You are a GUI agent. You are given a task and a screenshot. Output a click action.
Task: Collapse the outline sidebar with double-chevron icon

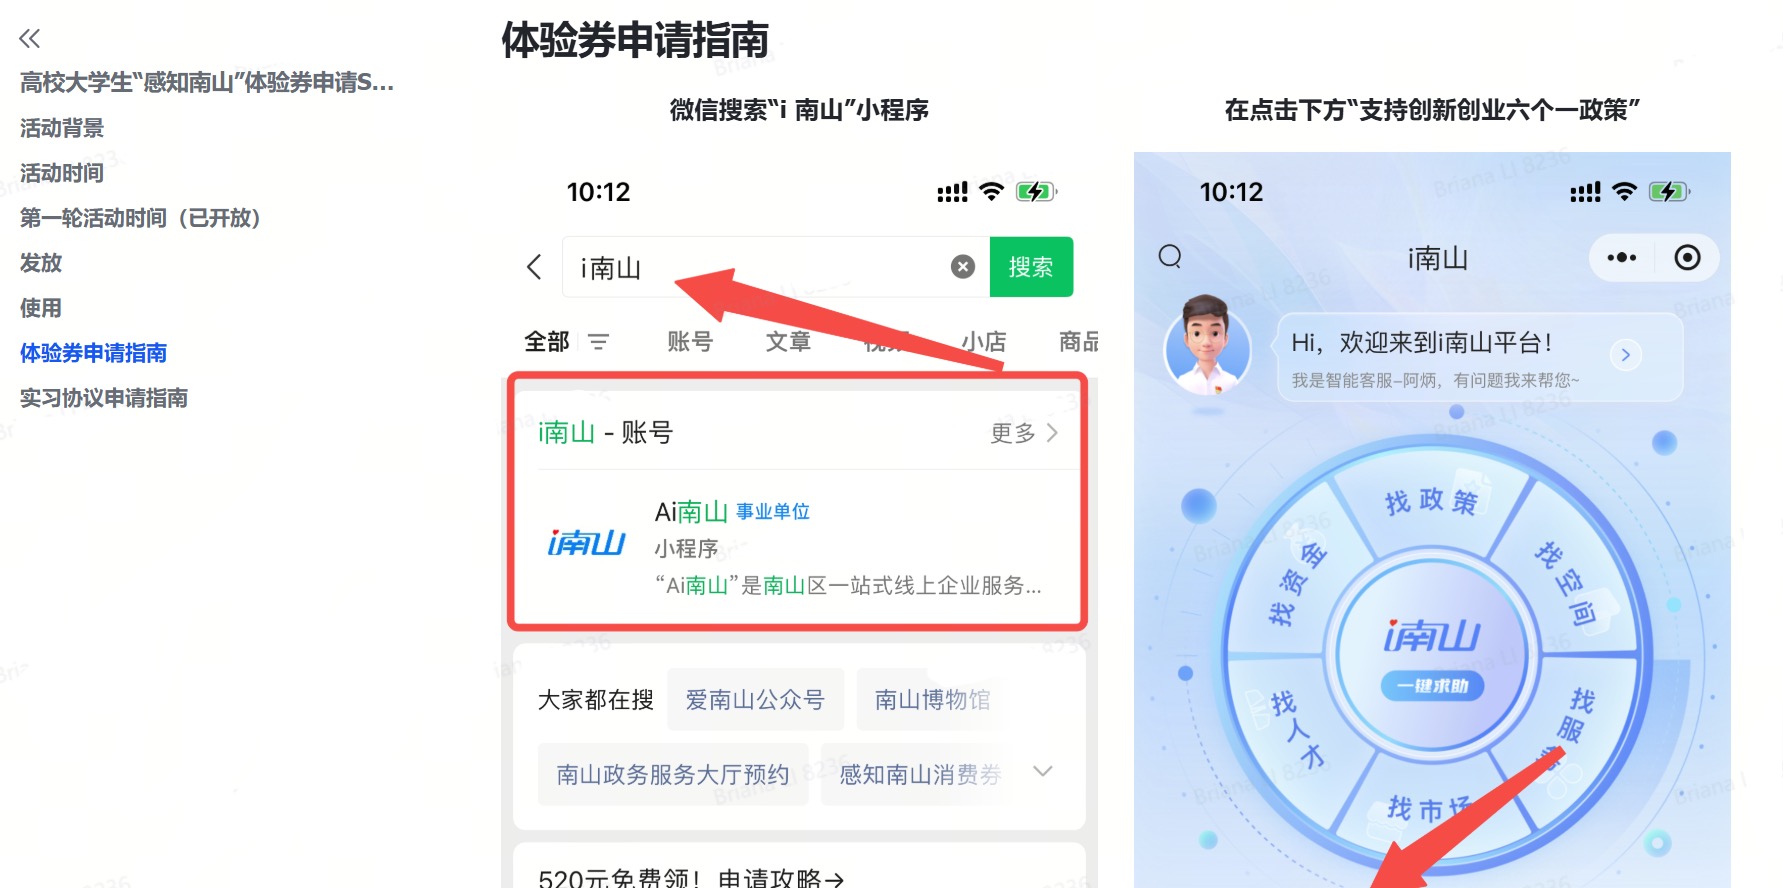[x=30, y=39]
